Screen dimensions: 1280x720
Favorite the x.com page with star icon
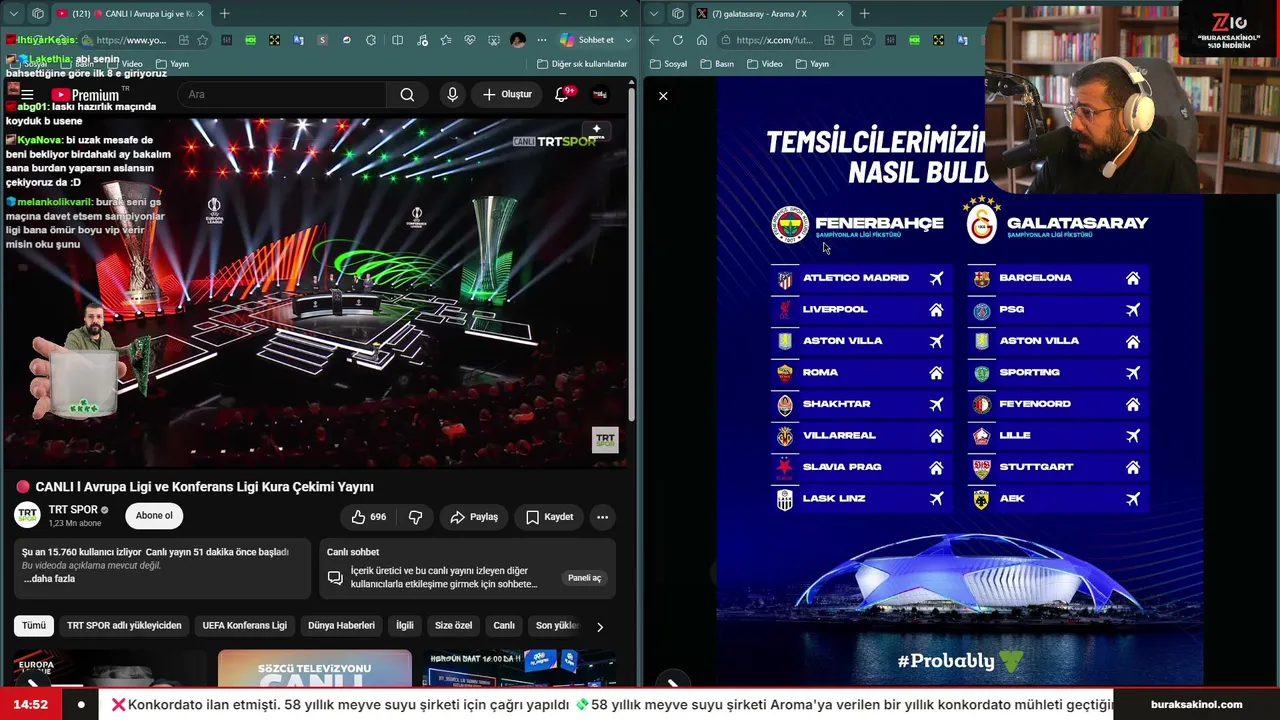pos(867,40)
